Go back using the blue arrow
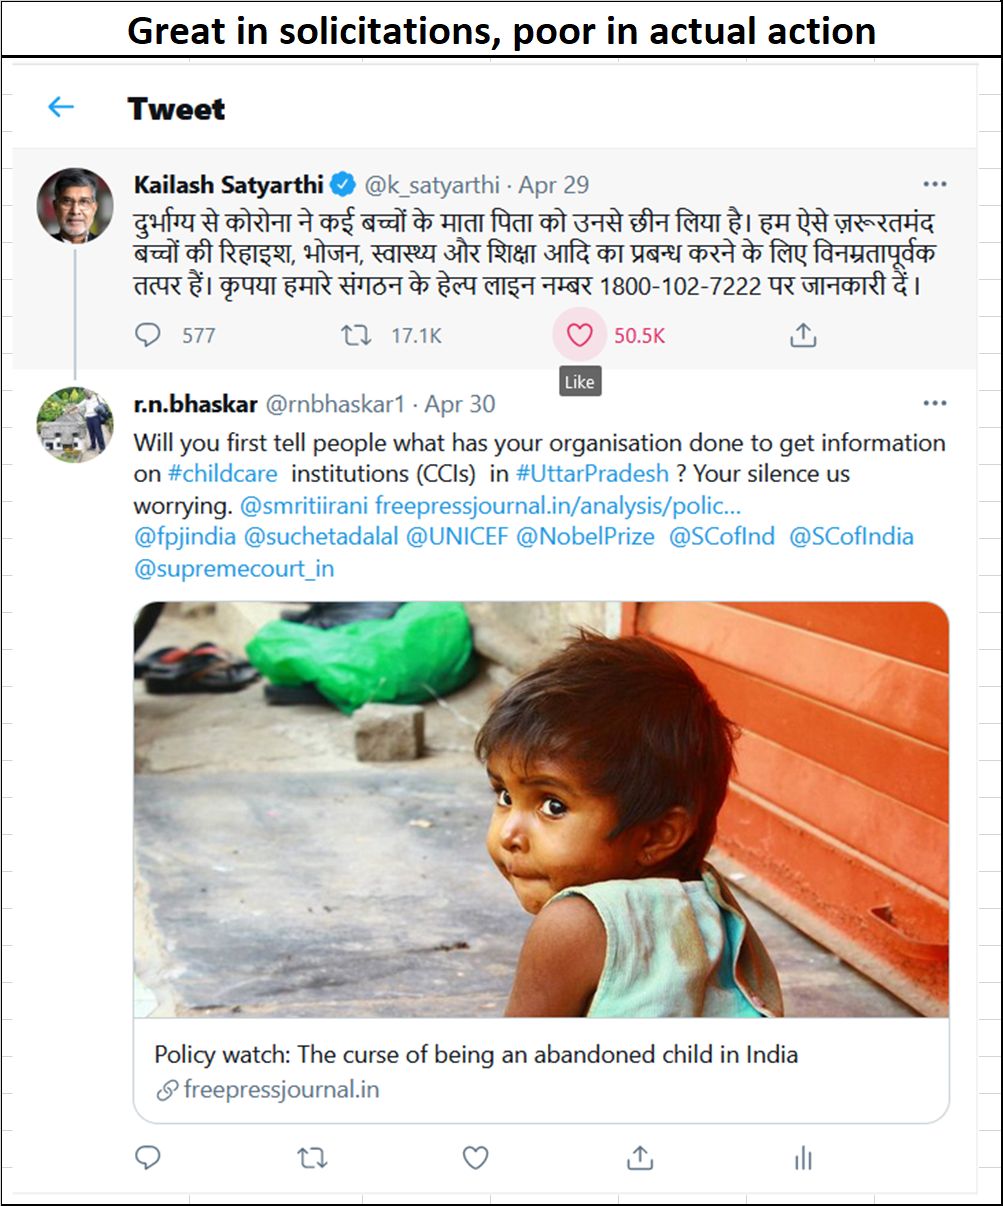 coord(61,107)
